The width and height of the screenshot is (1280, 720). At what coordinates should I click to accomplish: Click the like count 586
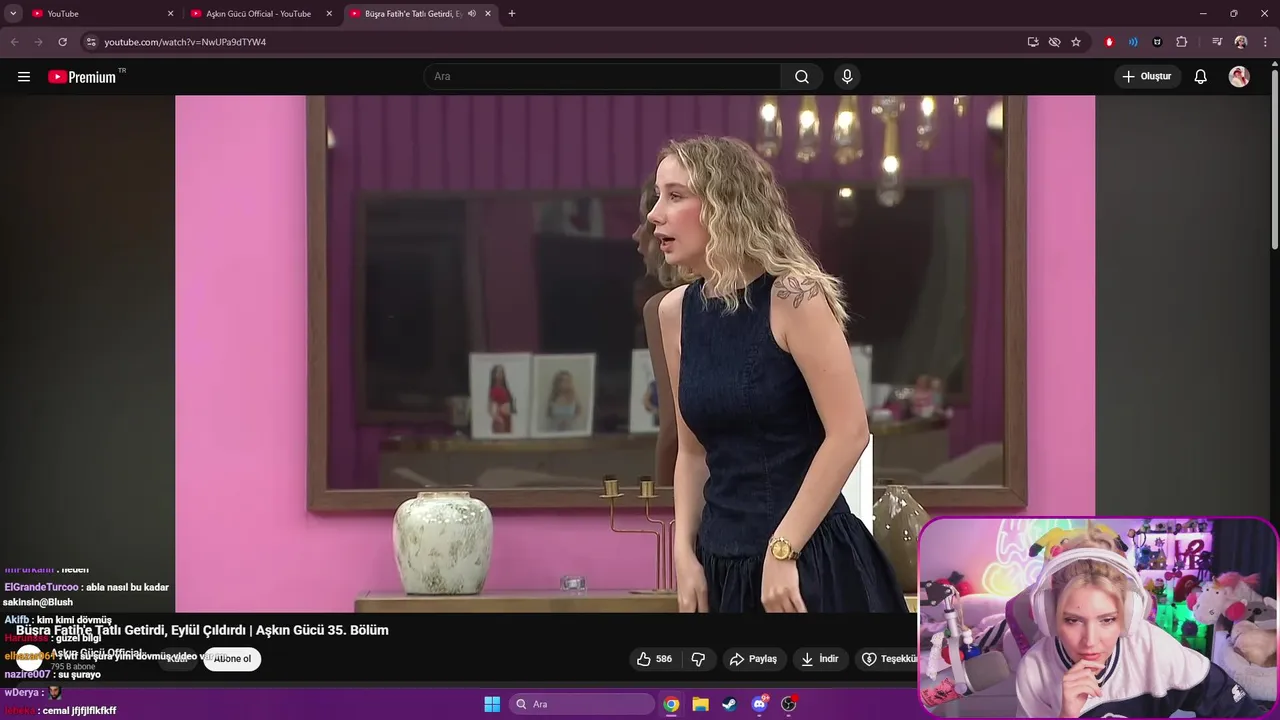[664, 659]
